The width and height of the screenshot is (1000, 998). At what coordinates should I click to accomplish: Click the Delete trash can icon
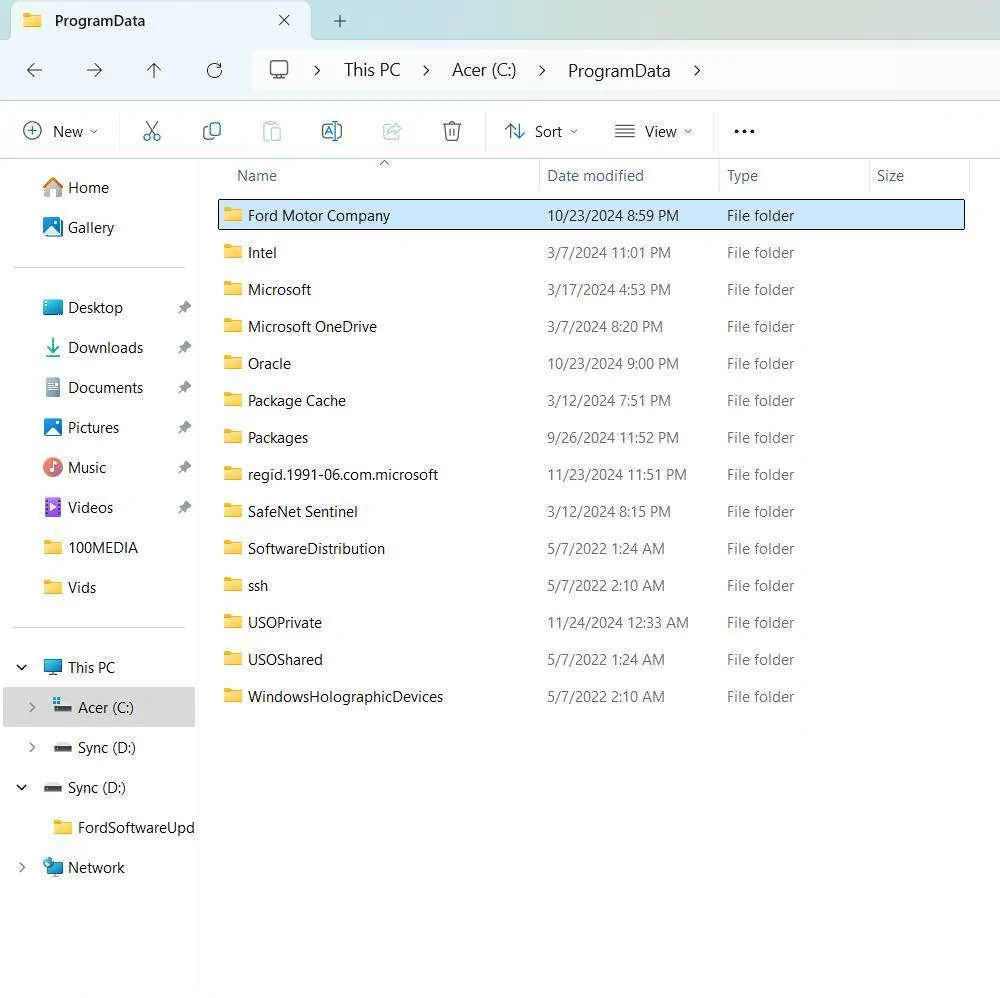(x=452, y=131)
